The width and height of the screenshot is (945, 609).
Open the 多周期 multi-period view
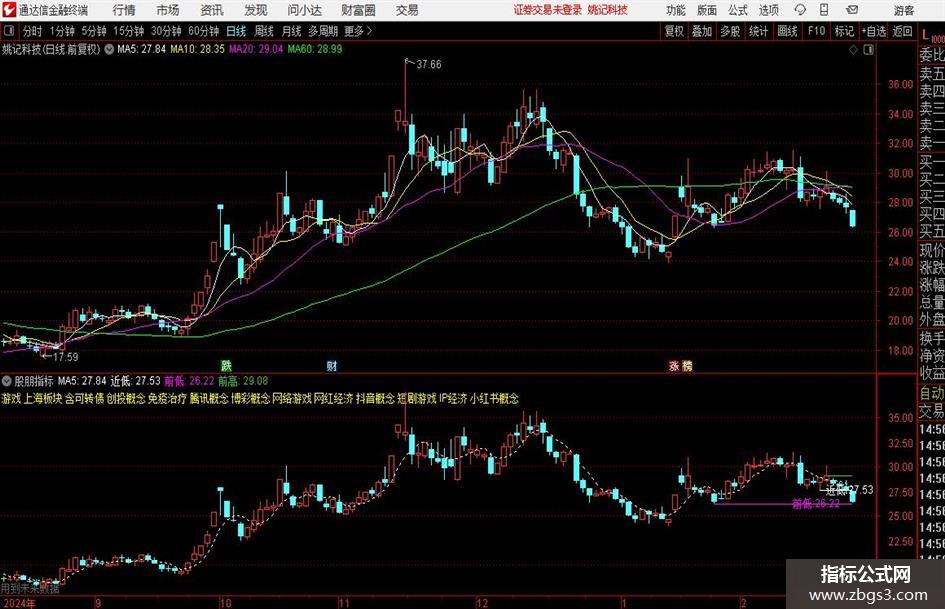pos(323,31)
